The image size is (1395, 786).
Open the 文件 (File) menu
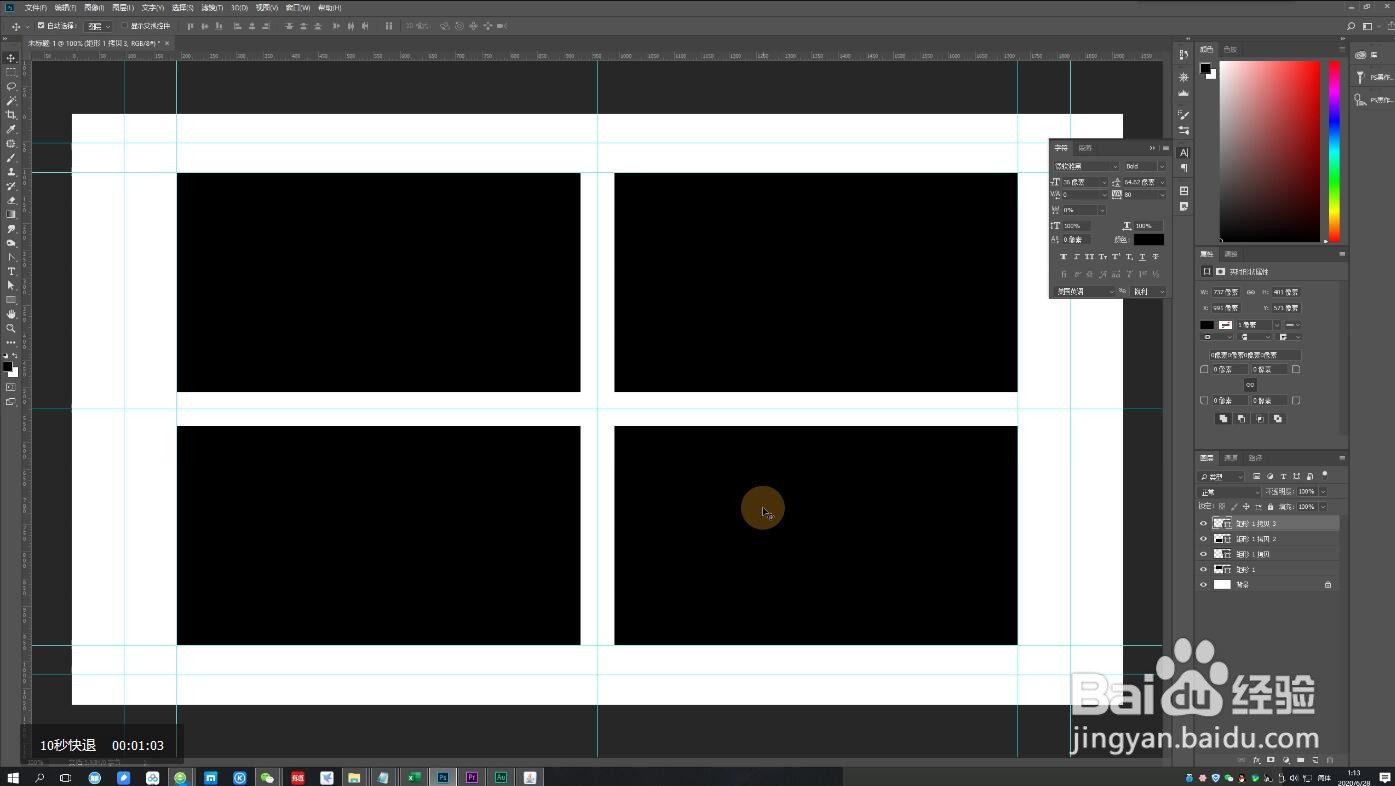click(x=36, y=7)
